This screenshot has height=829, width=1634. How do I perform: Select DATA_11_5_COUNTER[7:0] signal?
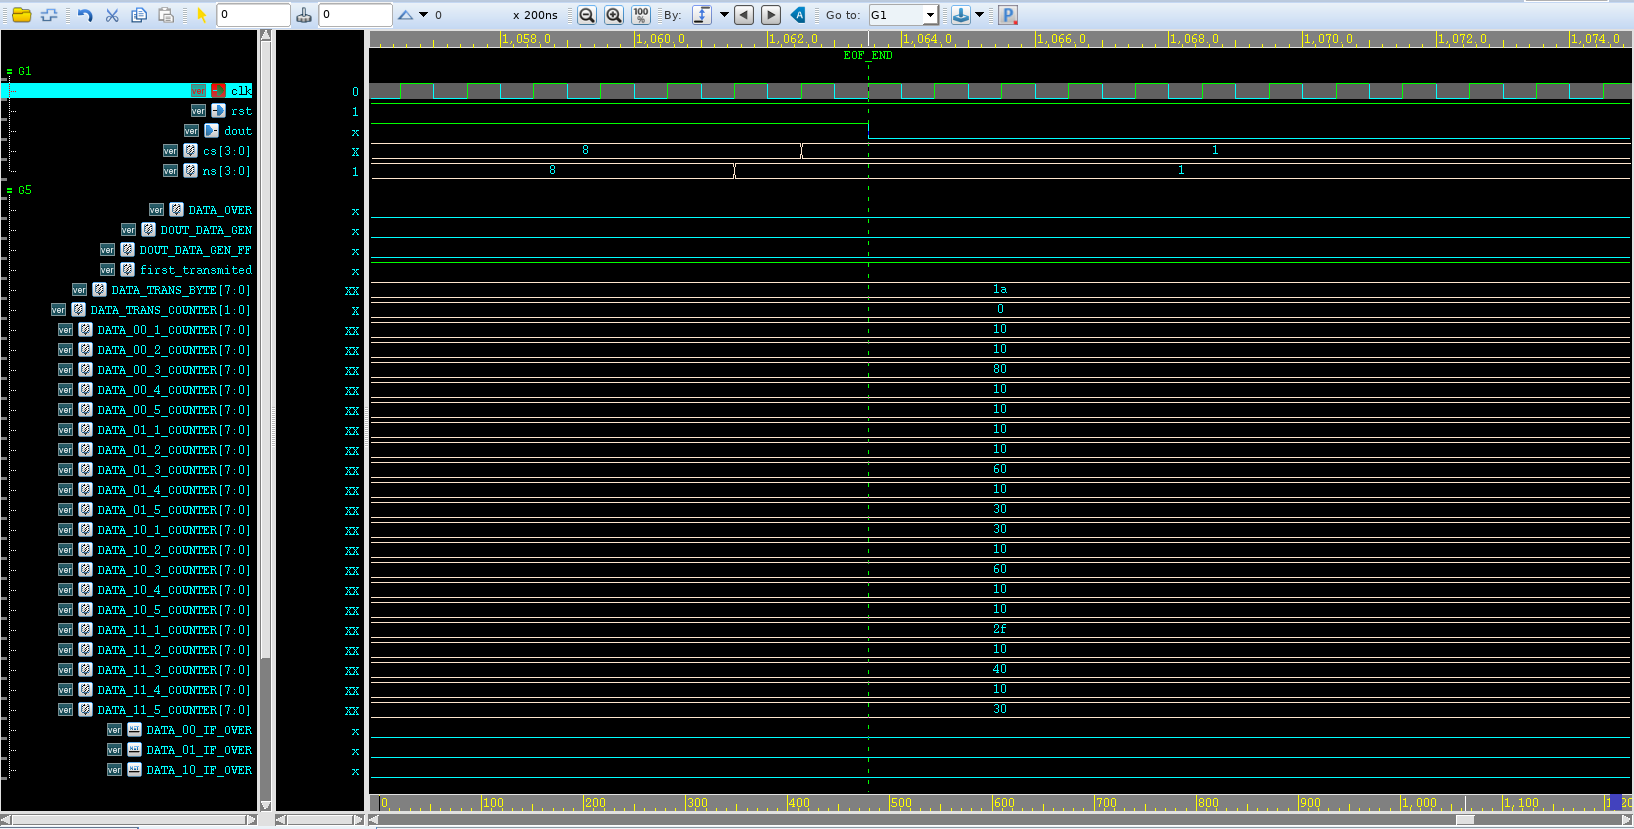coord(174,710)
